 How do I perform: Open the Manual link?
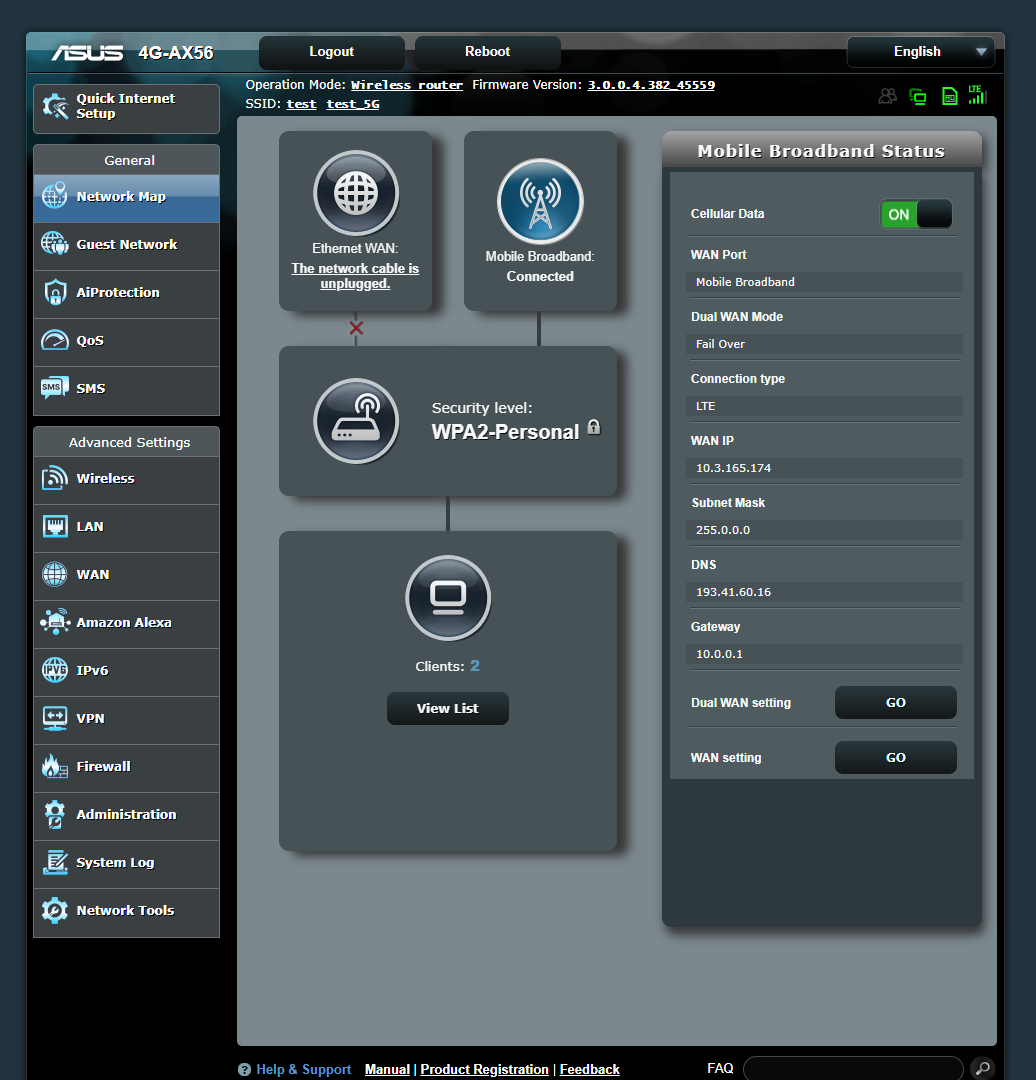(387, 1069)
